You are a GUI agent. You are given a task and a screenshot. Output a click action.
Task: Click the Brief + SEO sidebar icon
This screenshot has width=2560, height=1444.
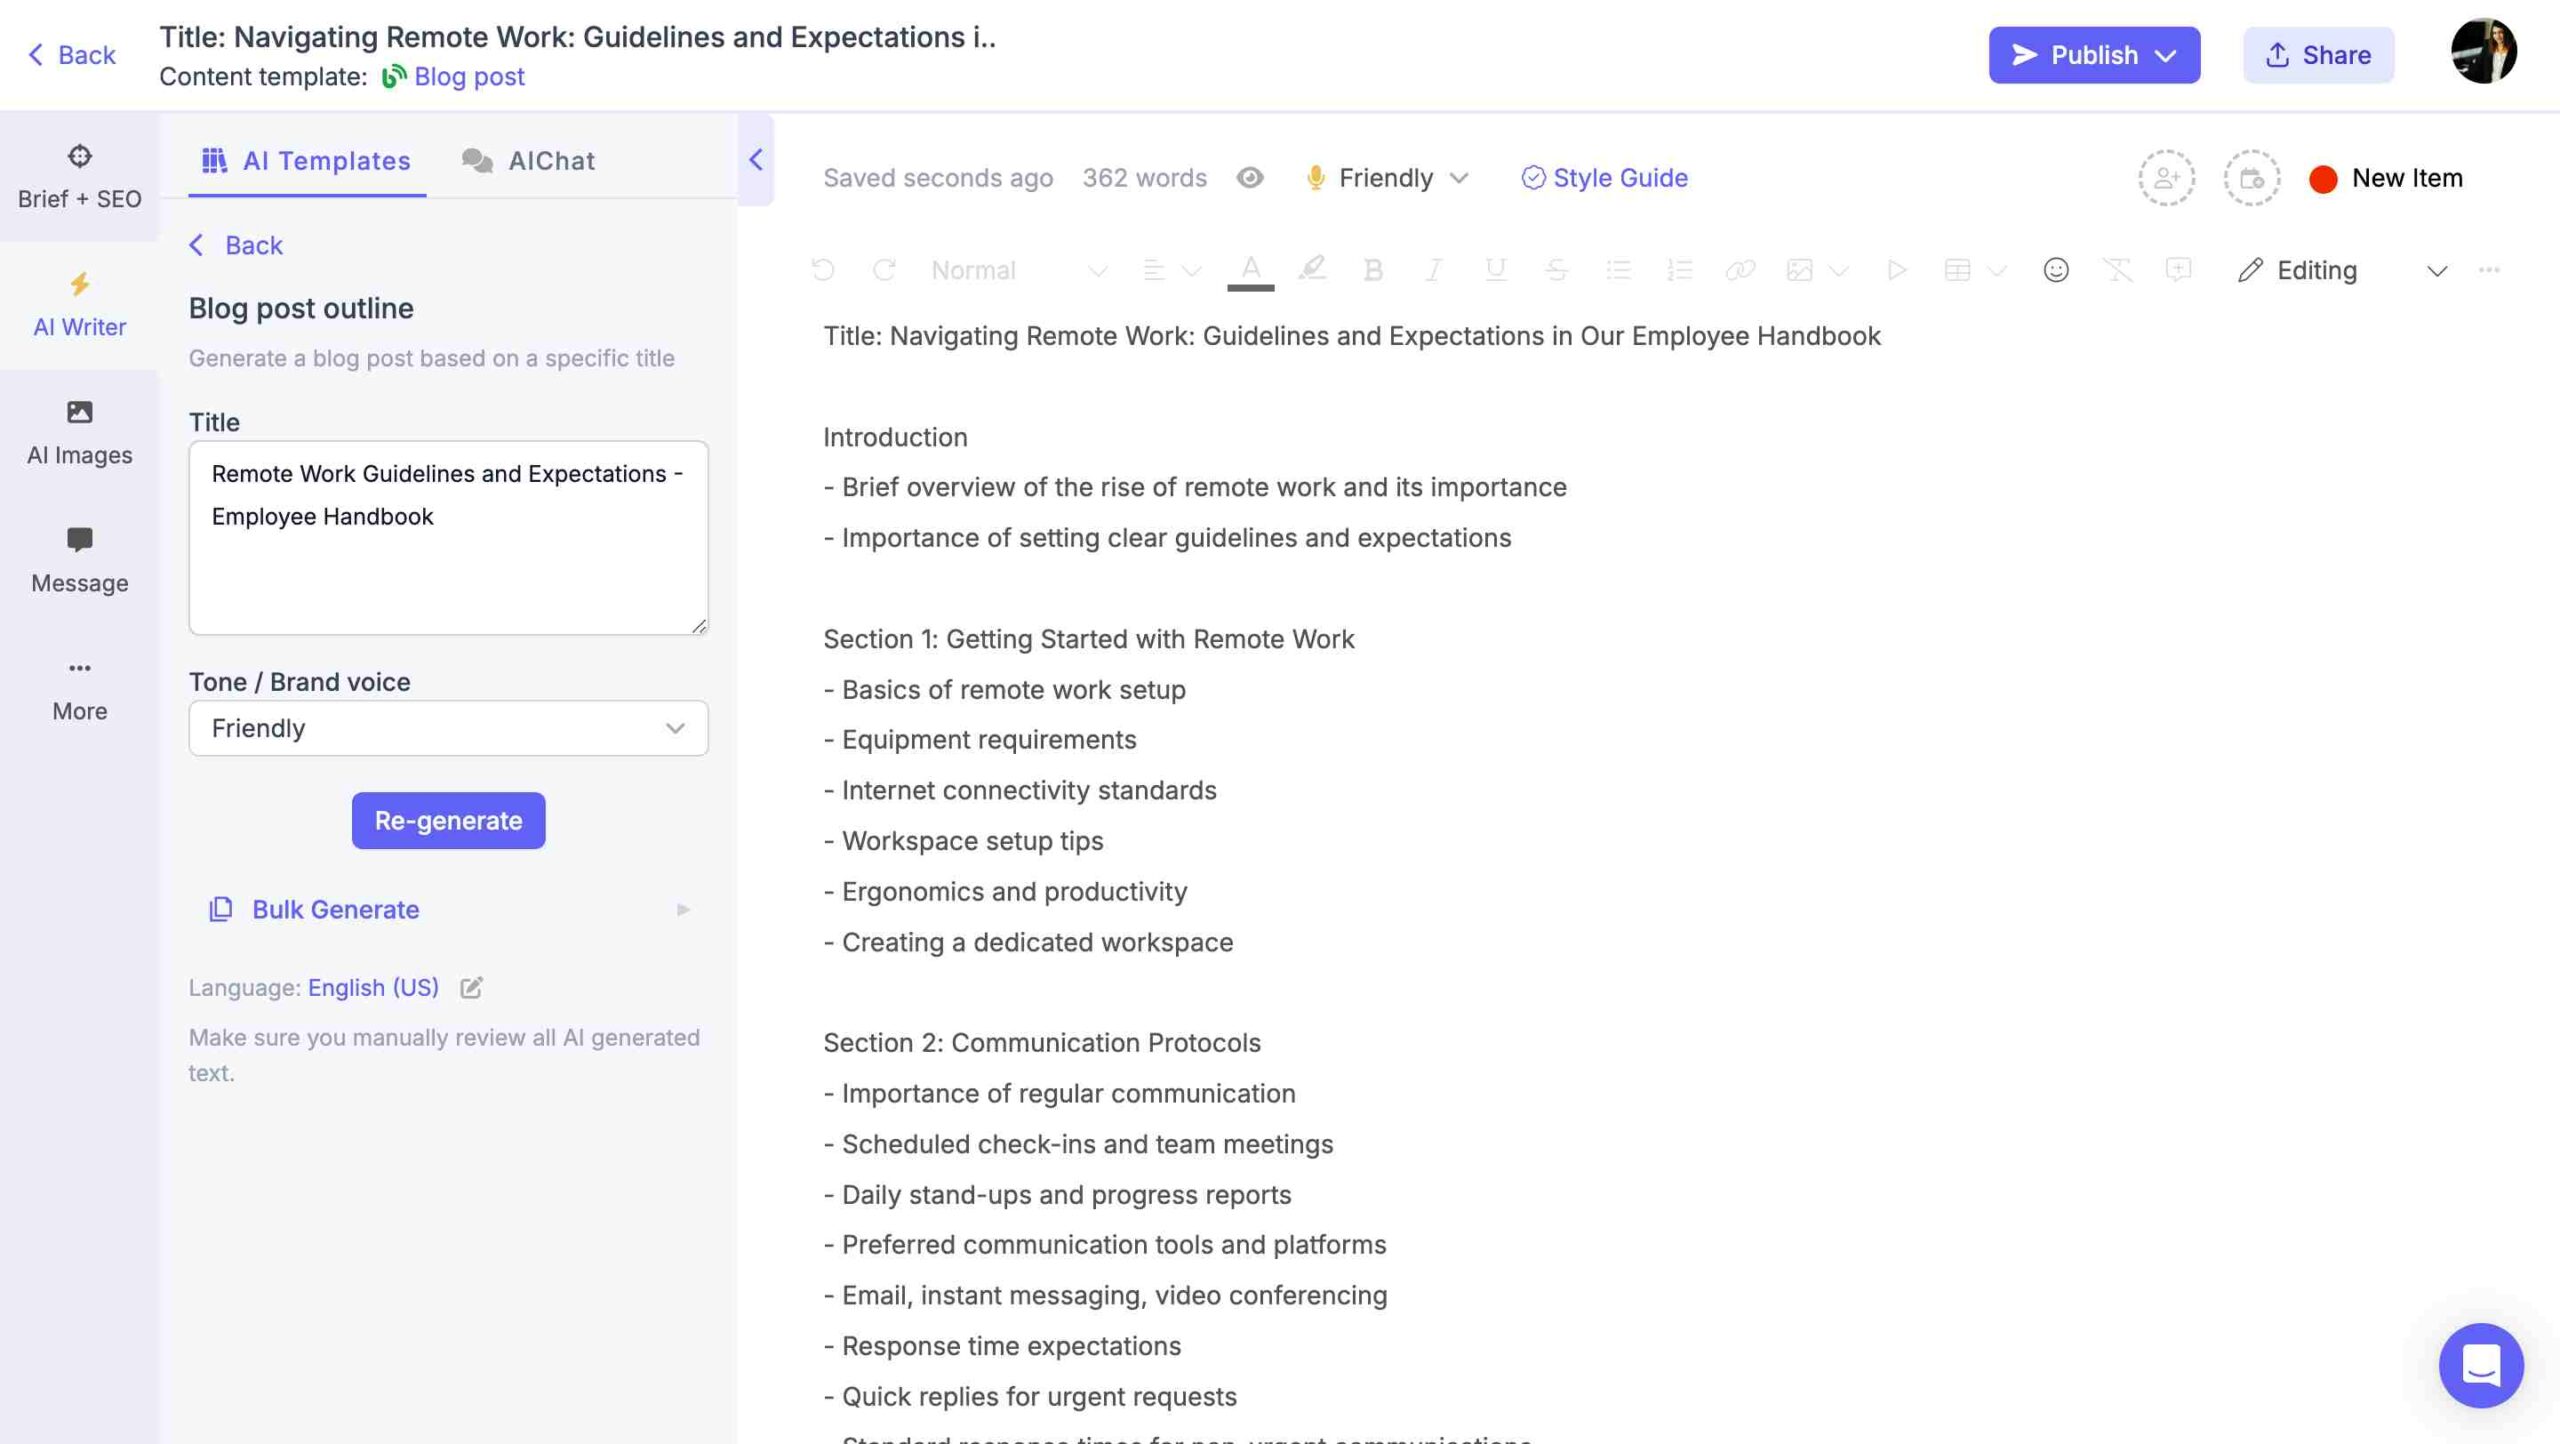79,174
